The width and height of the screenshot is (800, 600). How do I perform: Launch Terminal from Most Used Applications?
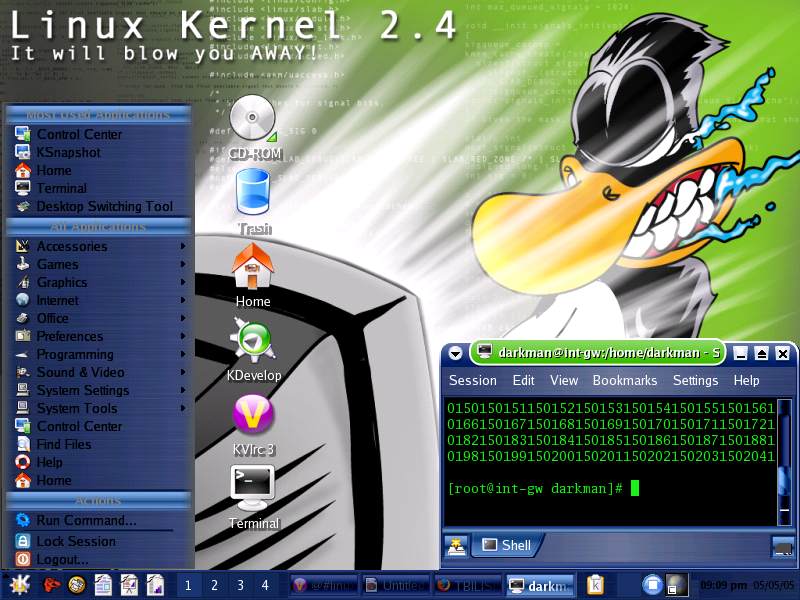[x=100, y=188]
